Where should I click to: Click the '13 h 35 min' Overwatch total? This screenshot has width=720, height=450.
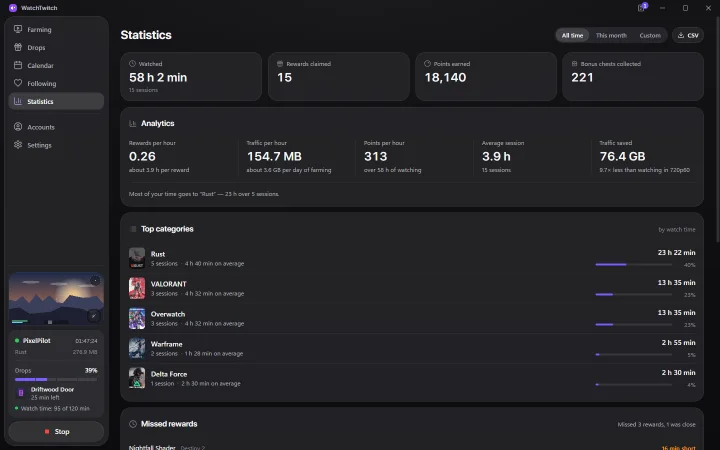[676, 313]
